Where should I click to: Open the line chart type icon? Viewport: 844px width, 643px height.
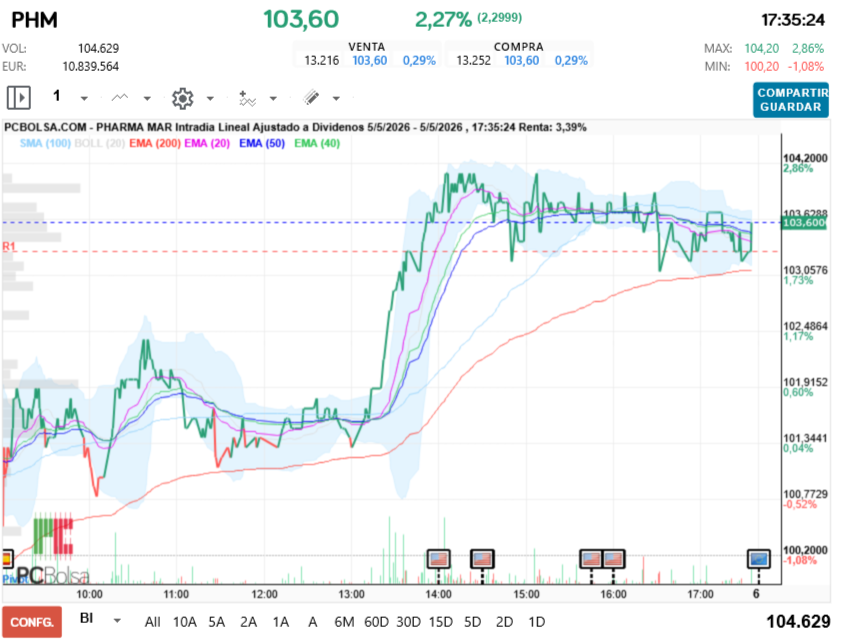click(119, 97)
